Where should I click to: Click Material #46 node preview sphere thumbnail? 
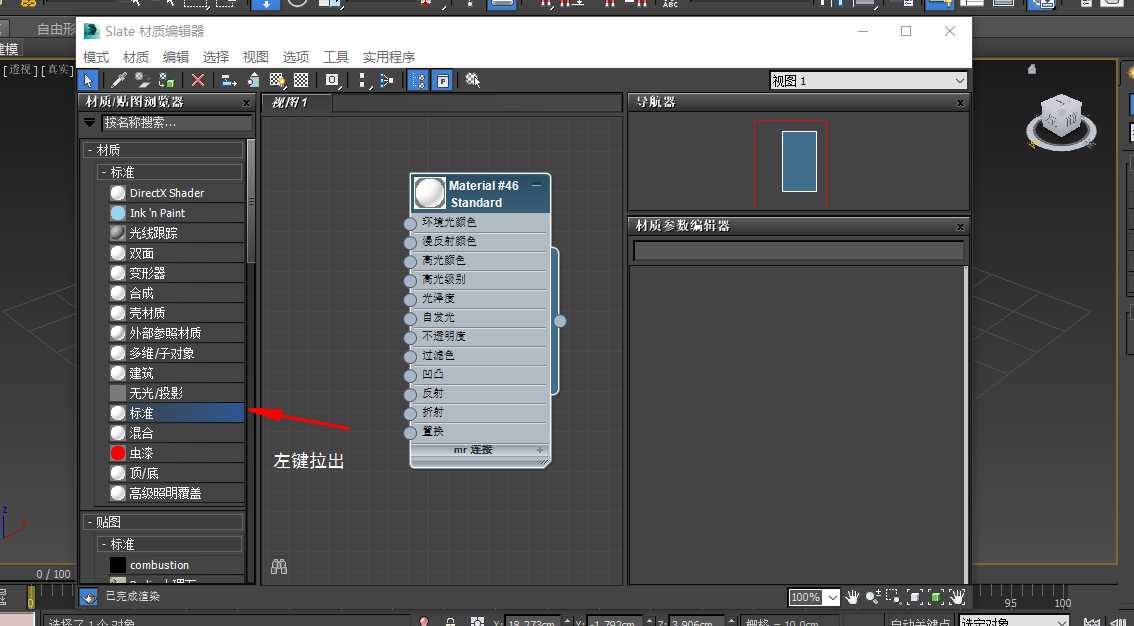click(x=430, y=194)
